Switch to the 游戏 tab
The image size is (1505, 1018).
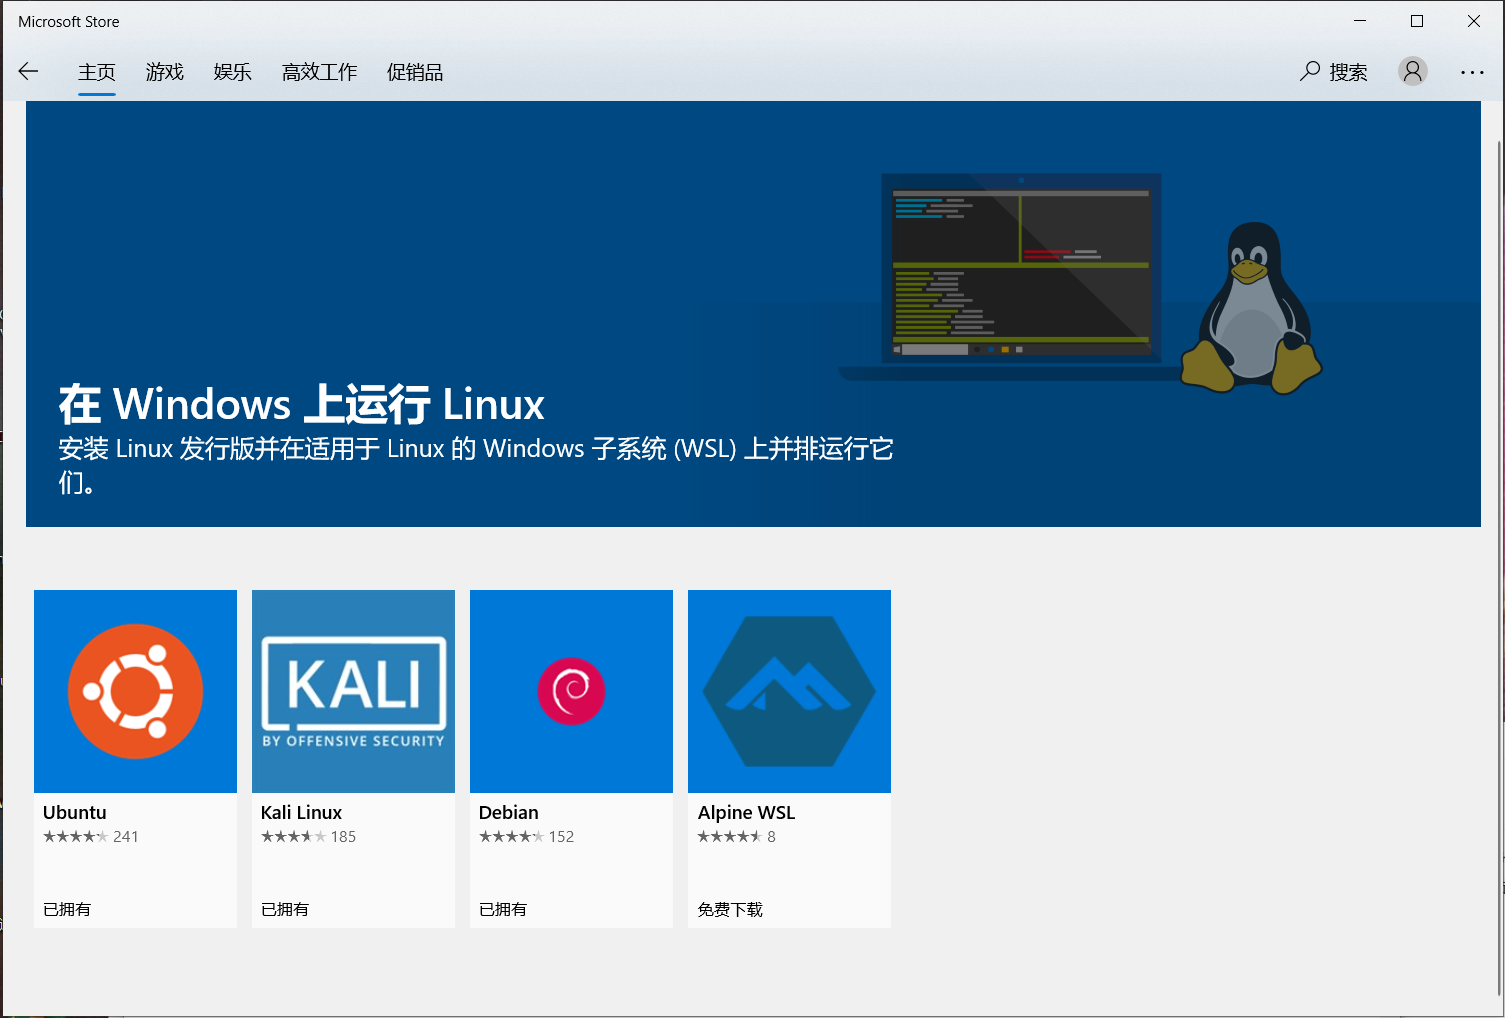coord(165,72)
